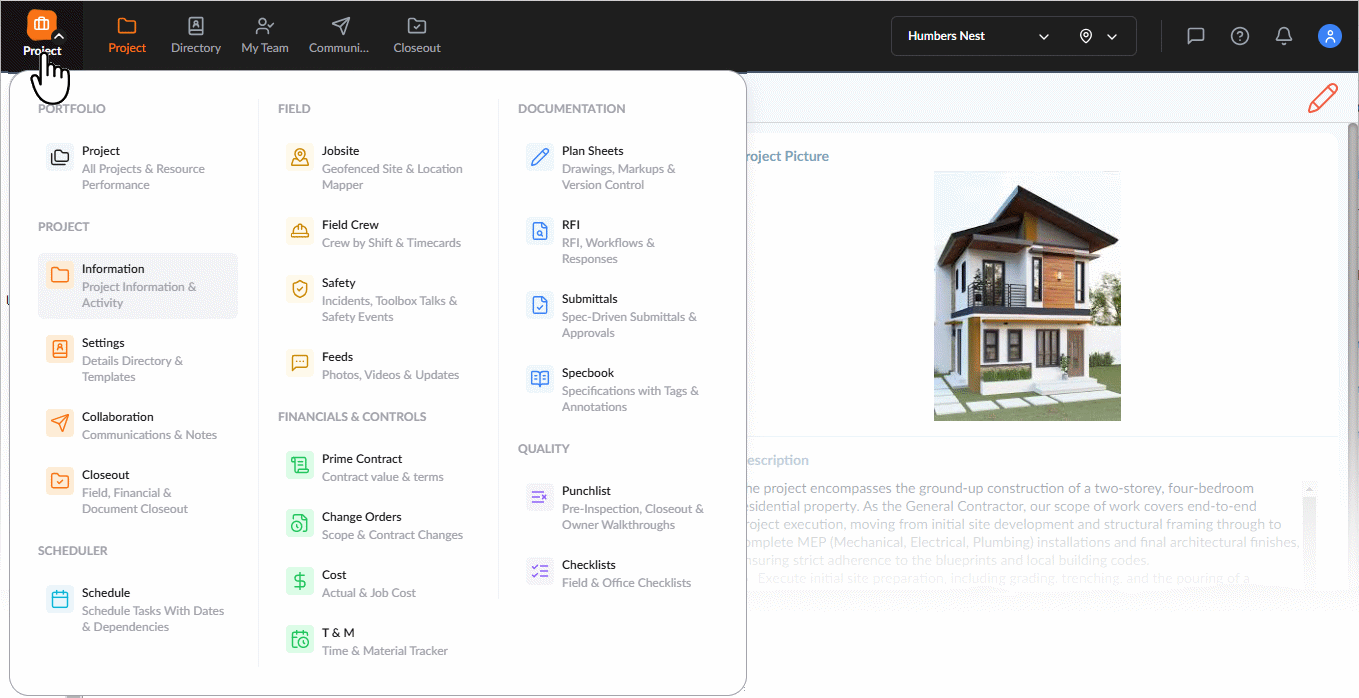Image resolution: width=1359 pixels, height=698 pixels.
Task: Open the Jobsite location pin icon
Action: (300, 157)
